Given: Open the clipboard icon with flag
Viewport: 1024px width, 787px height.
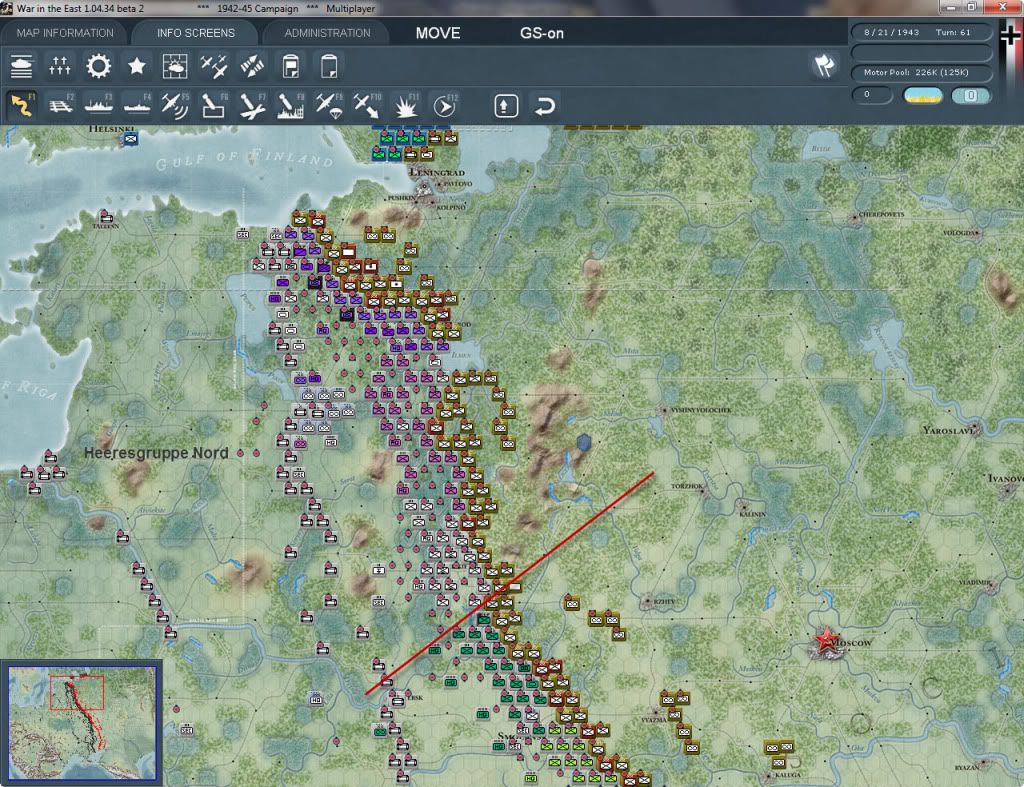Looking at the screenshot, I should coord(291,67).
